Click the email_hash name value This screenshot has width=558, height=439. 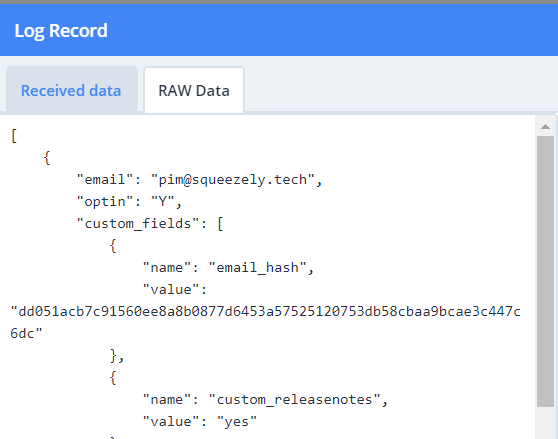coord(258,268)
